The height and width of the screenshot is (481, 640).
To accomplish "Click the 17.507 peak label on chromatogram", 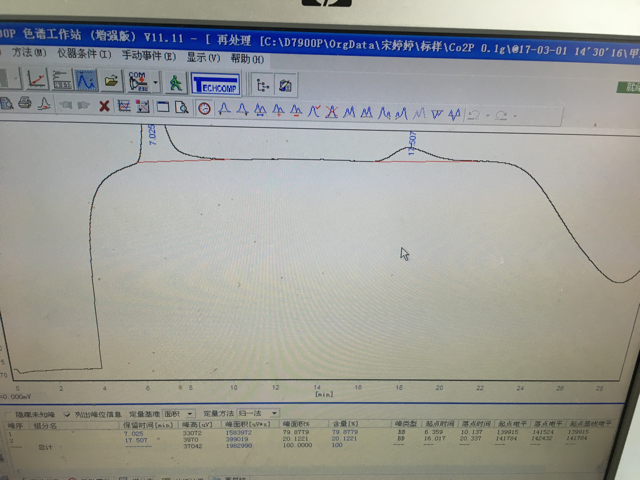I will 412,143.
